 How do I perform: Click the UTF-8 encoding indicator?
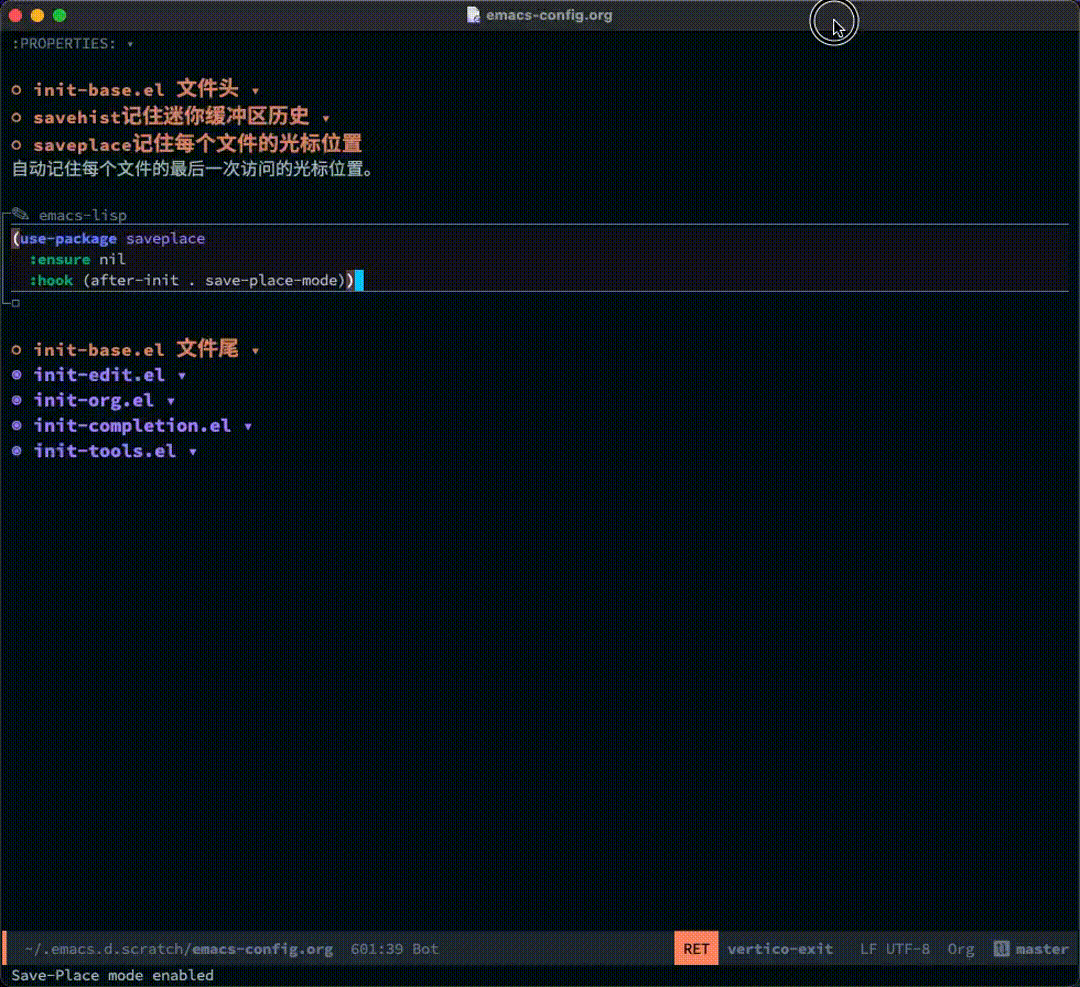[x=907, y=948]
